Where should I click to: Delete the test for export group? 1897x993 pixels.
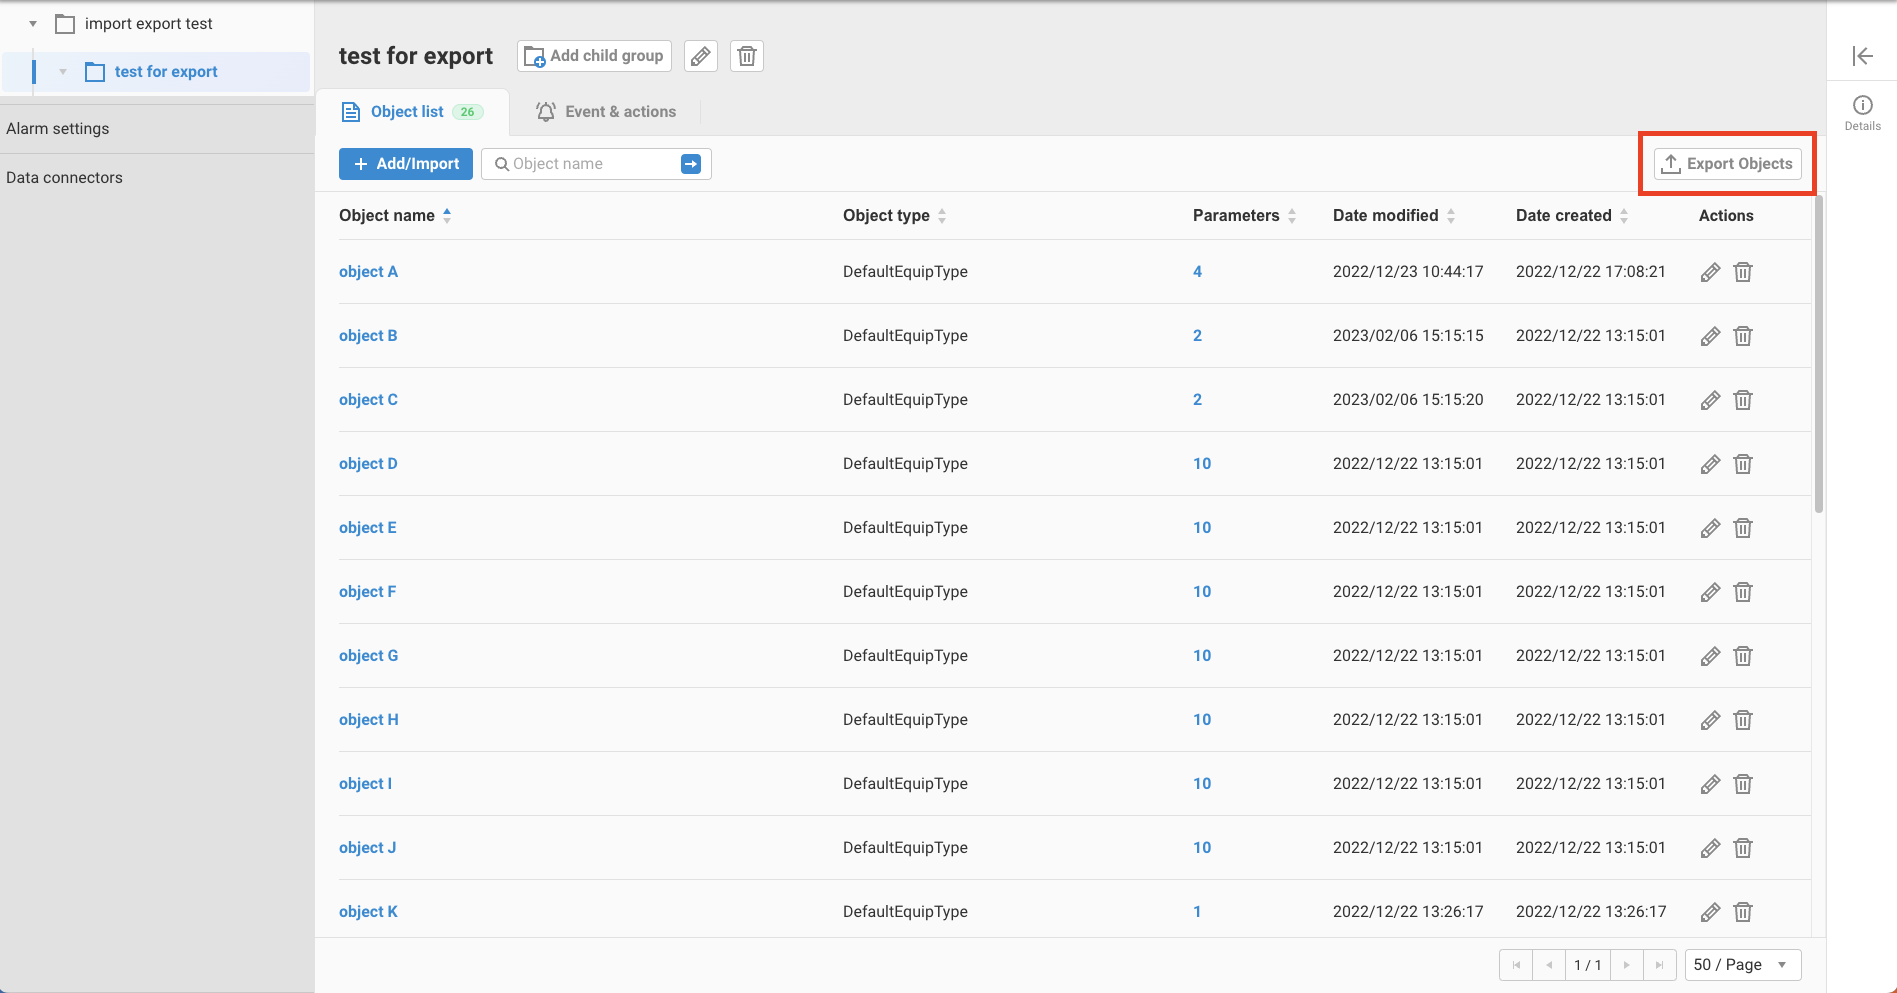click(747, 56)
